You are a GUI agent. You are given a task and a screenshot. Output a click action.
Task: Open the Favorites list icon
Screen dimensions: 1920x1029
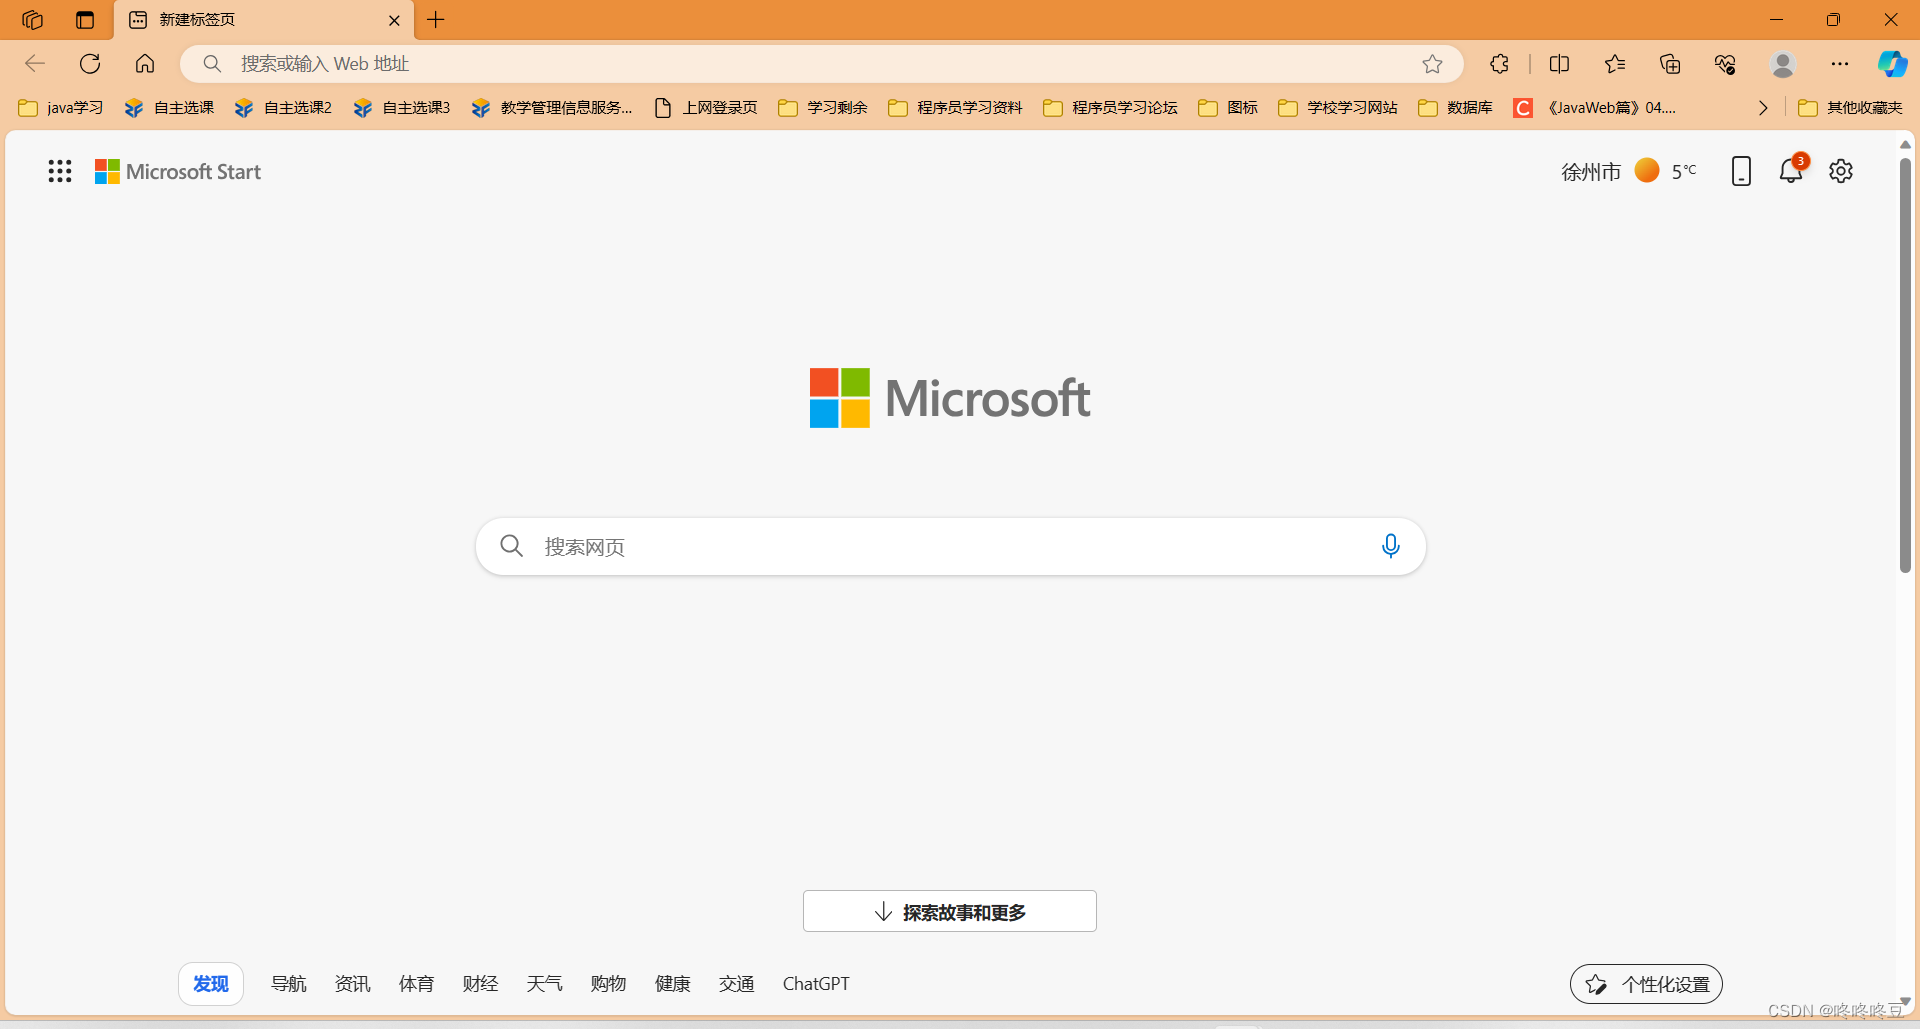click(1614, 64)
